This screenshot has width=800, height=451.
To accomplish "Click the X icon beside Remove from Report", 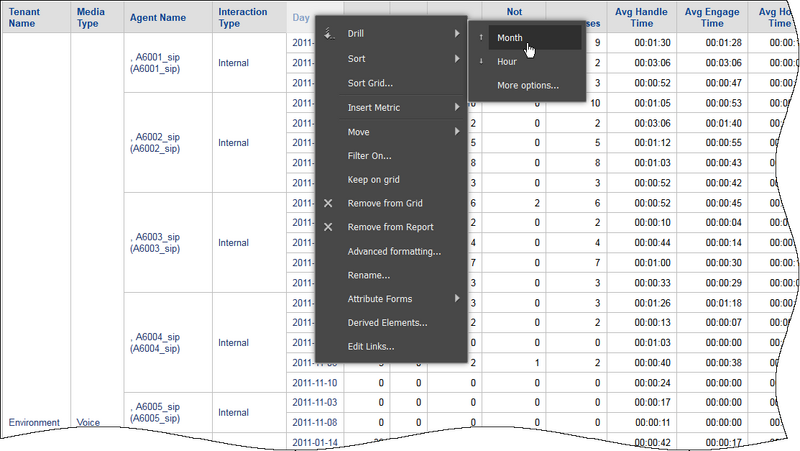I will point(329,227).
